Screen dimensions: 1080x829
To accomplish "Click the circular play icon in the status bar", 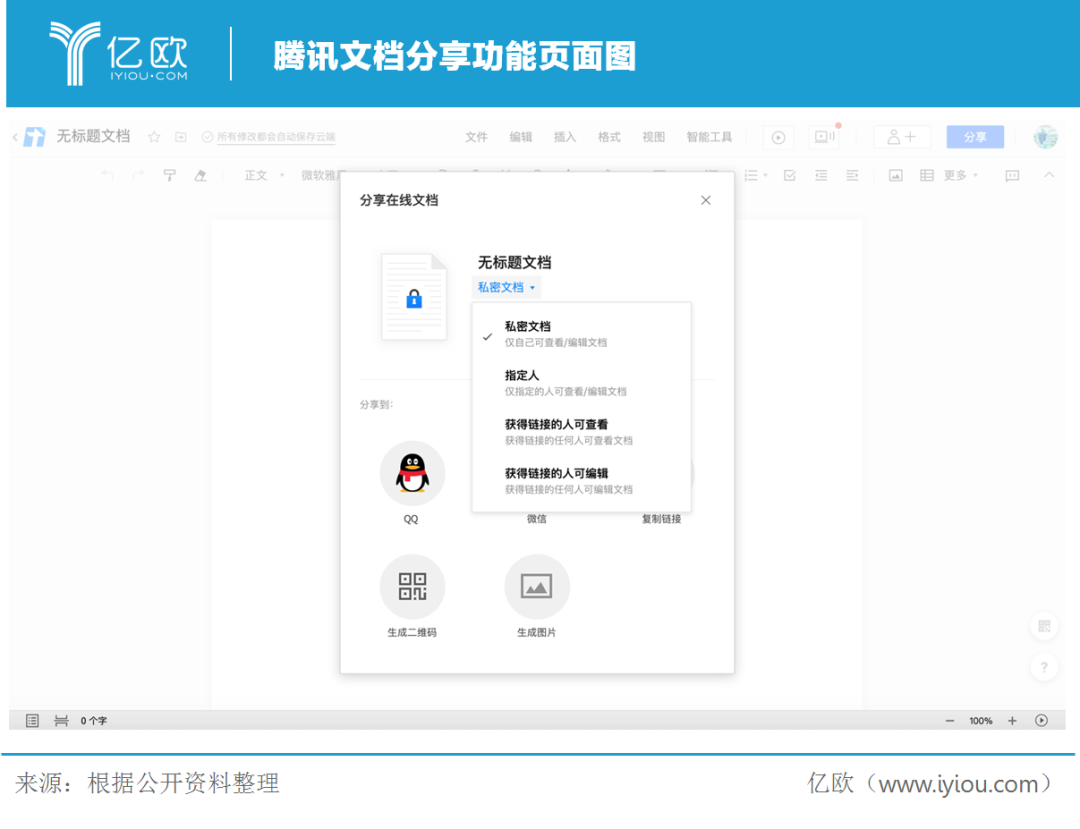I will [1041, 720].
